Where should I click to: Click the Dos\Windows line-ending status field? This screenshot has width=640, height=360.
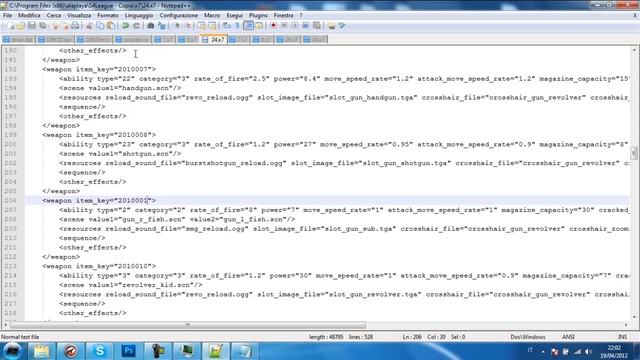[x=528, y=337]
